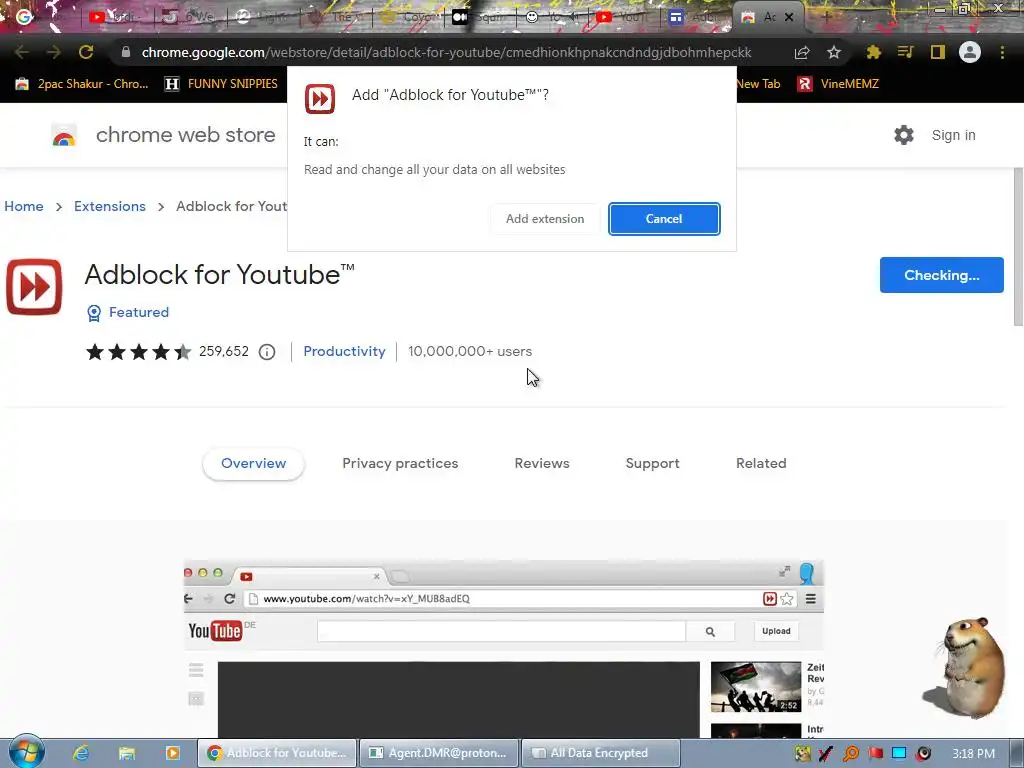Share this page via address bar icon
Image resolution: width=1024 pixels, height=768 pixels.
[x=802, y=52]
